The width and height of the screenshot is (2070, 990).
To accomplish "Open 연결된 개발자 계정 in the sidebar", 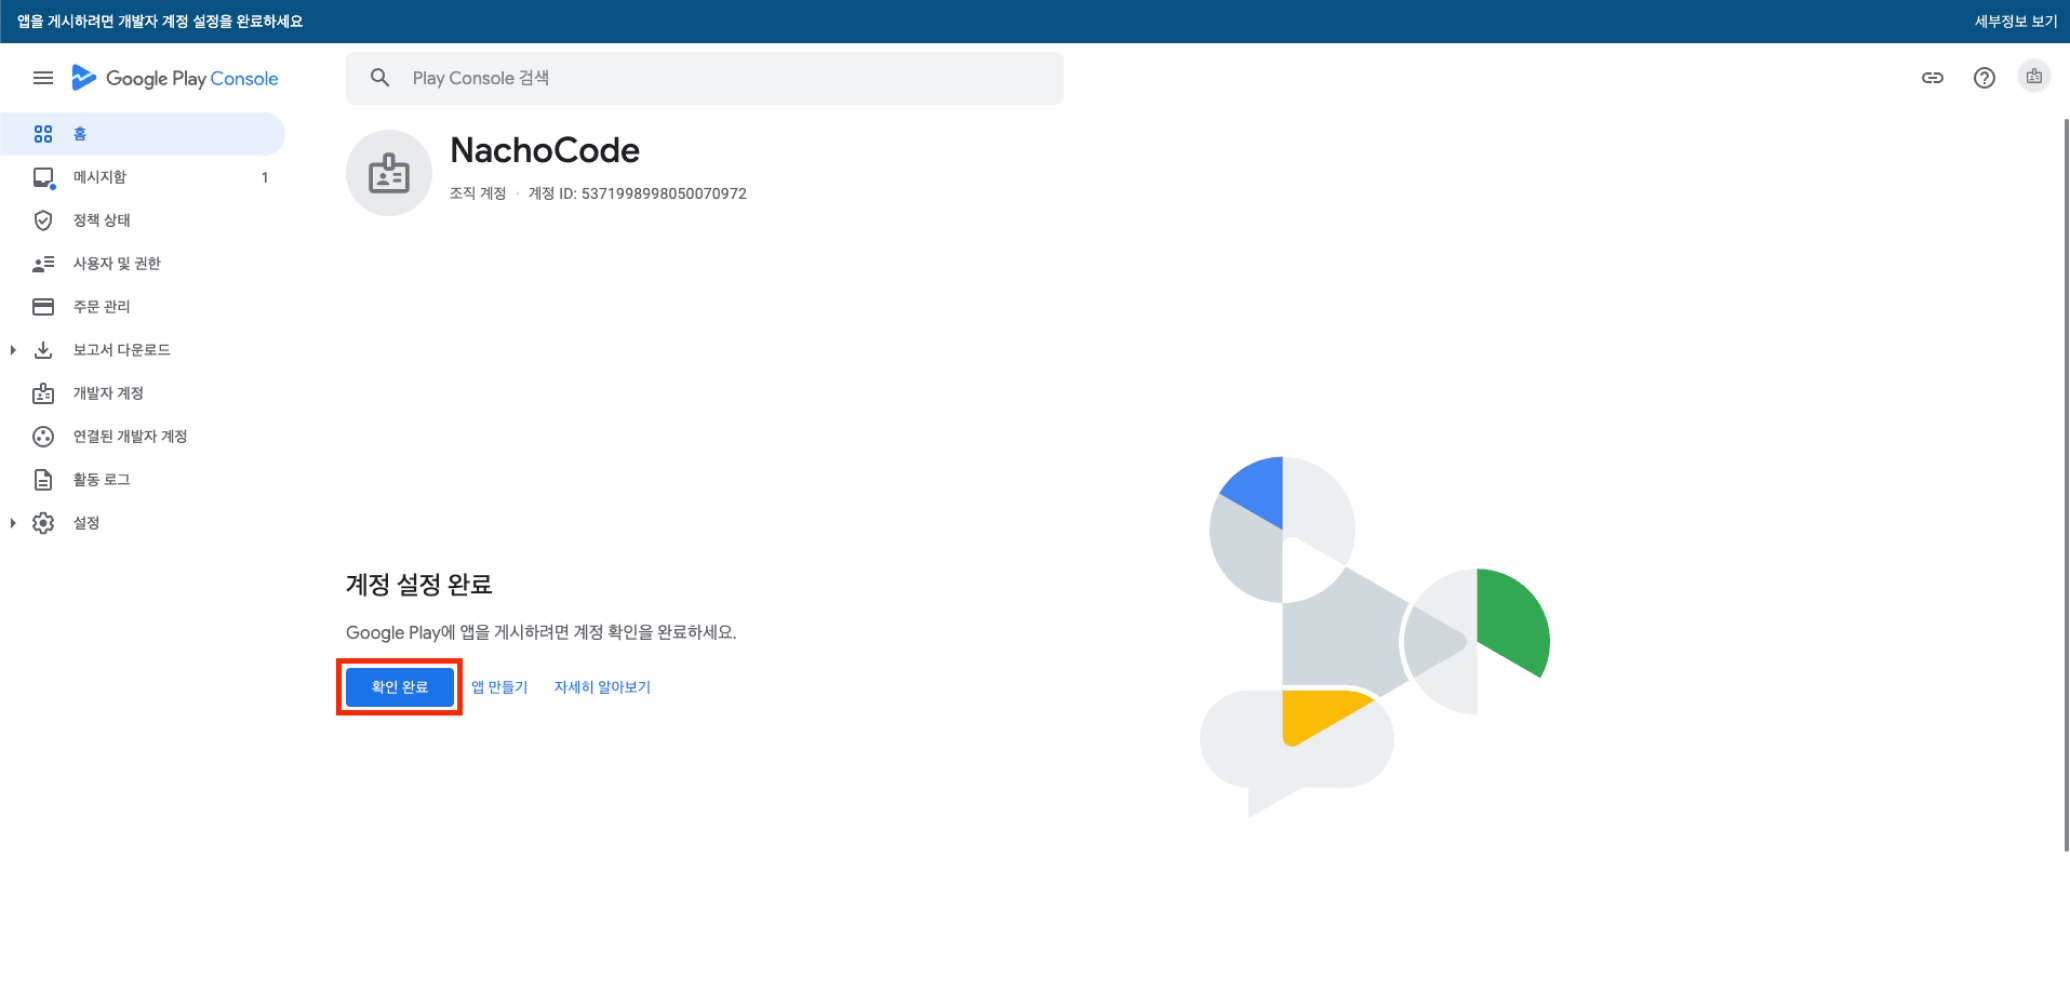I will tap(142, 436).
